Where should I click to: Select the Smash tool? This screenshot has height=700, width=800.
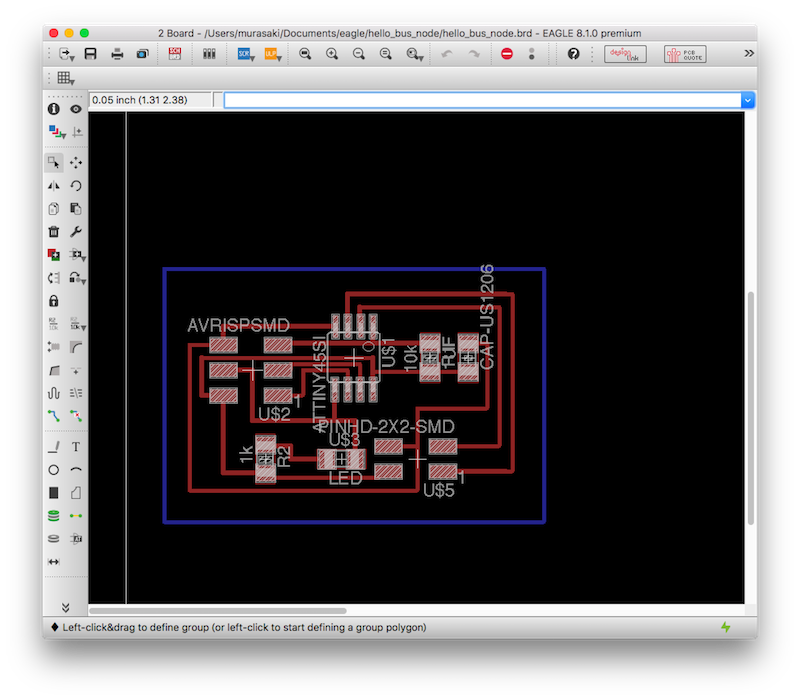click(54, 347)
